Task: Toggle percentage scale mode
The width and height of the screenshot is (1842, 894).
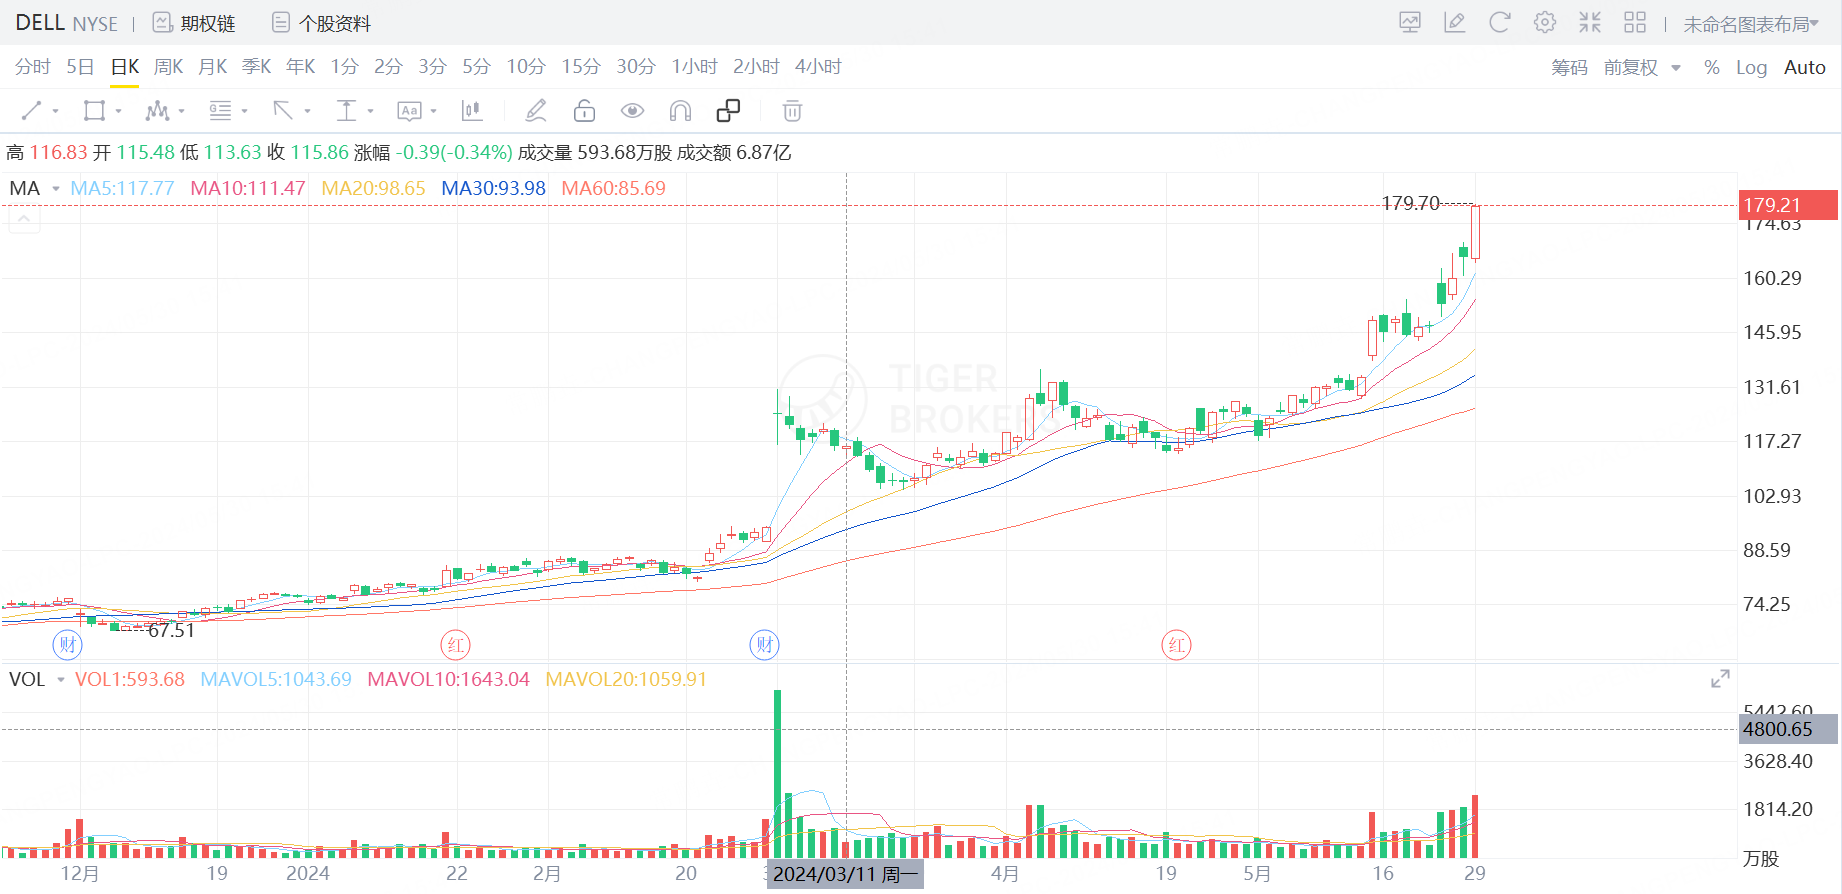Action: pos(1712,68)
